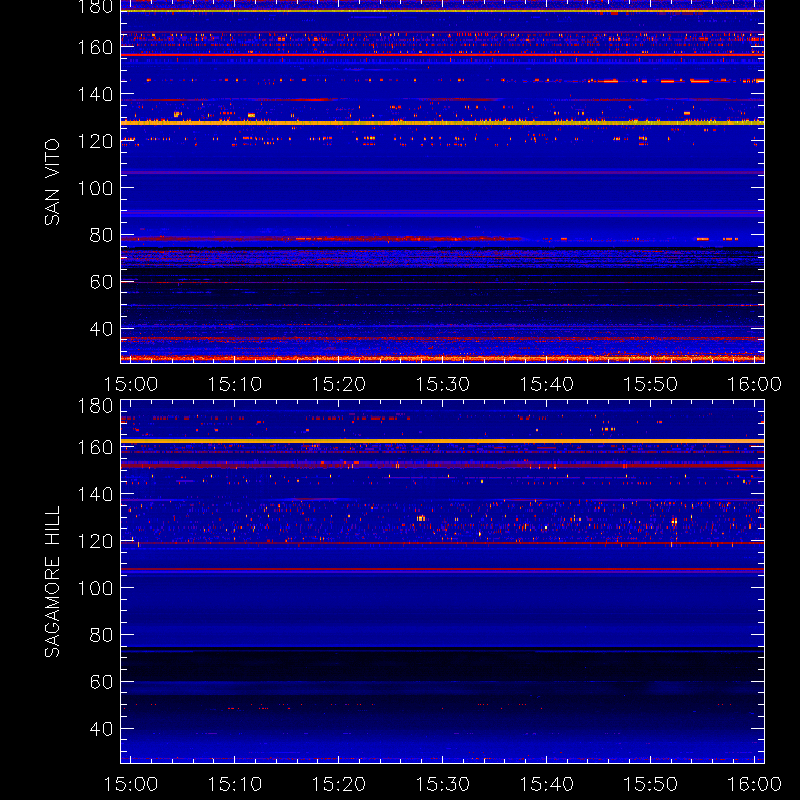This screenshot has width=800, height=800.
Task: Click 15:20 time label under San Vito plot
Action: pos(339,384)
